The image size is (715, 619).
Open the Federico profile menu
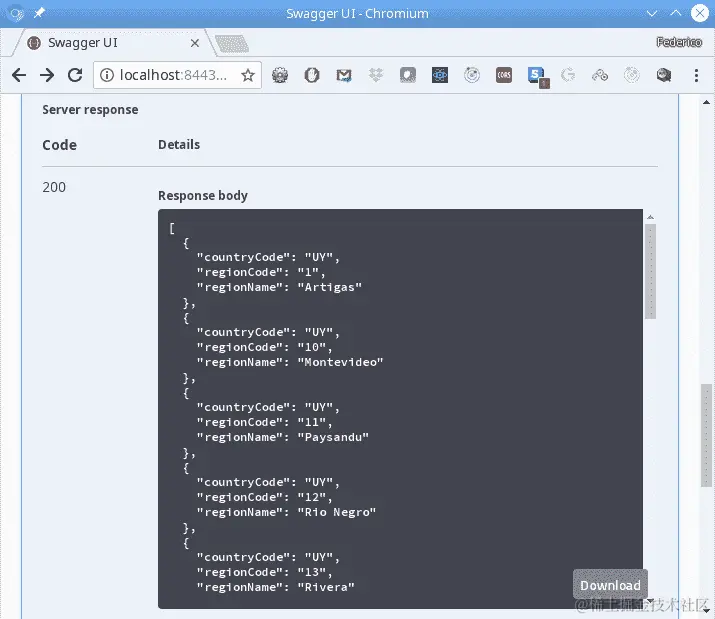679,42
